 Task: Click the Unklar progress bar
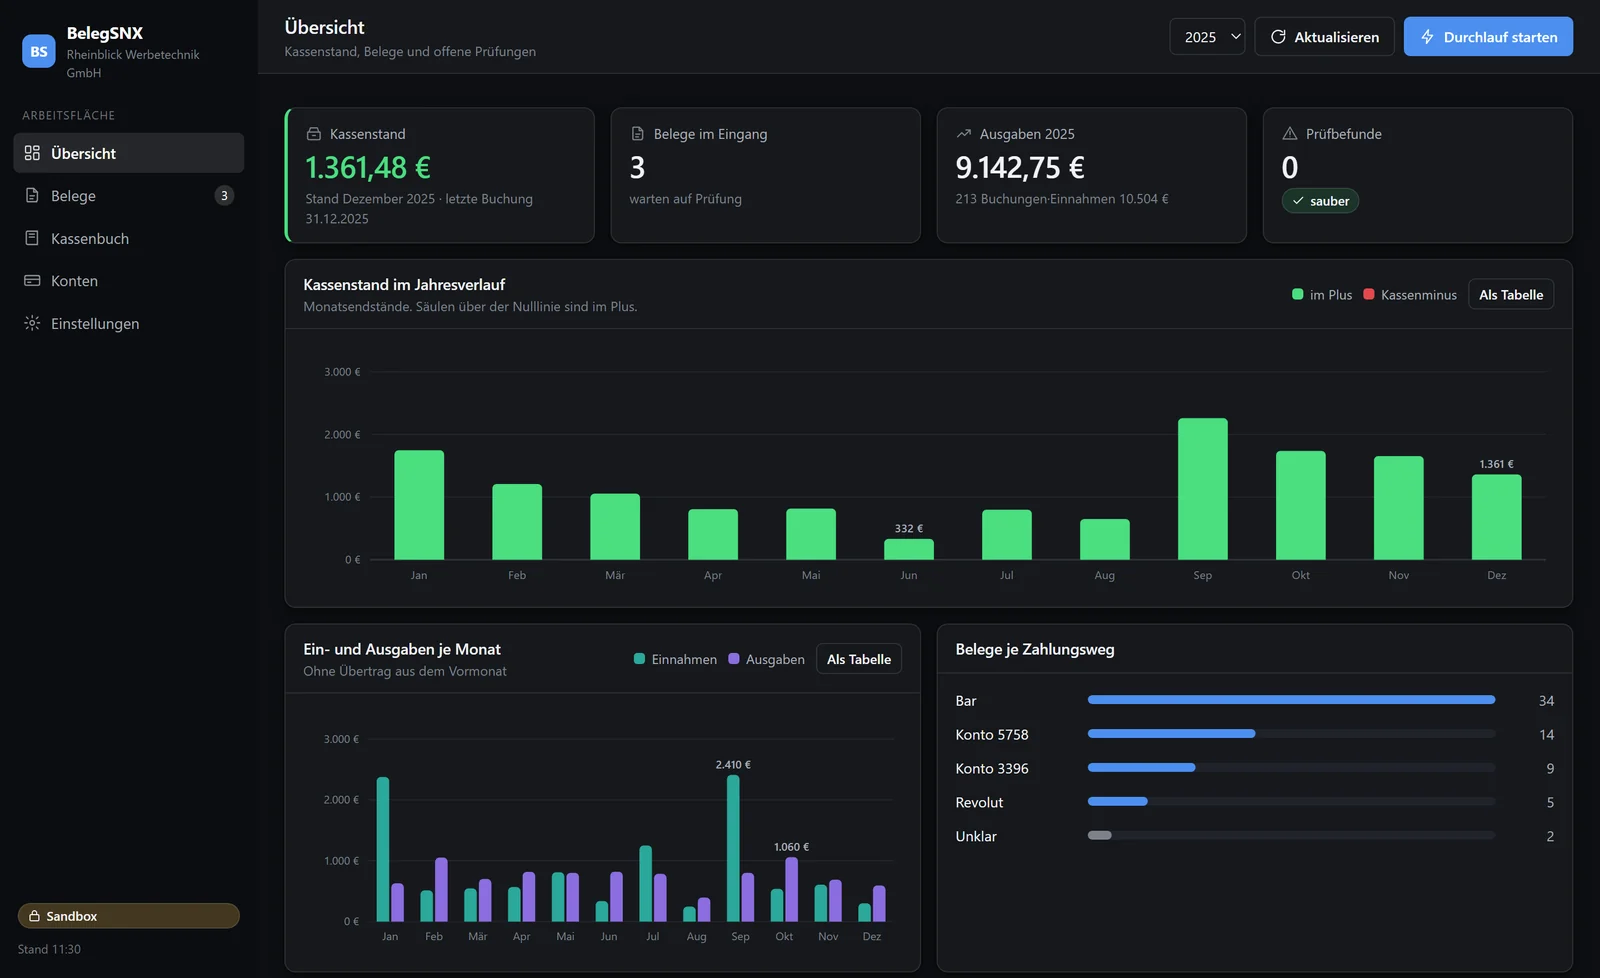tap(1291, 835)
